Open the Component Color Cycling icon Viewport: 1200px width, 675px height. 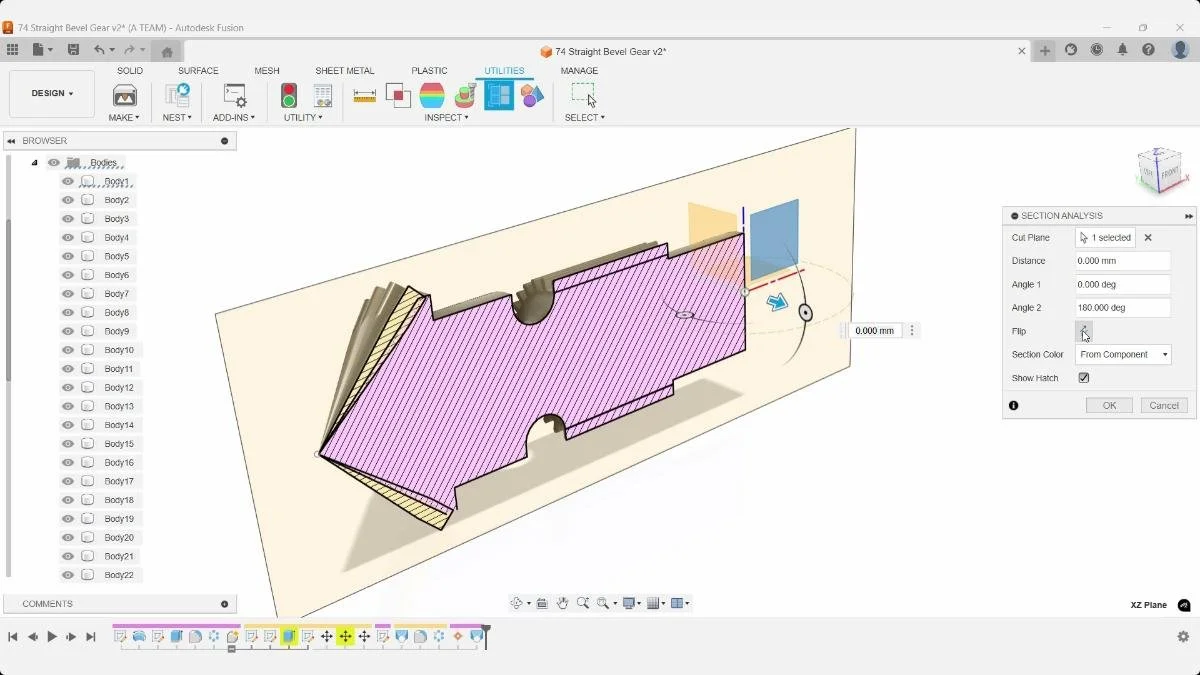[532, 96]
